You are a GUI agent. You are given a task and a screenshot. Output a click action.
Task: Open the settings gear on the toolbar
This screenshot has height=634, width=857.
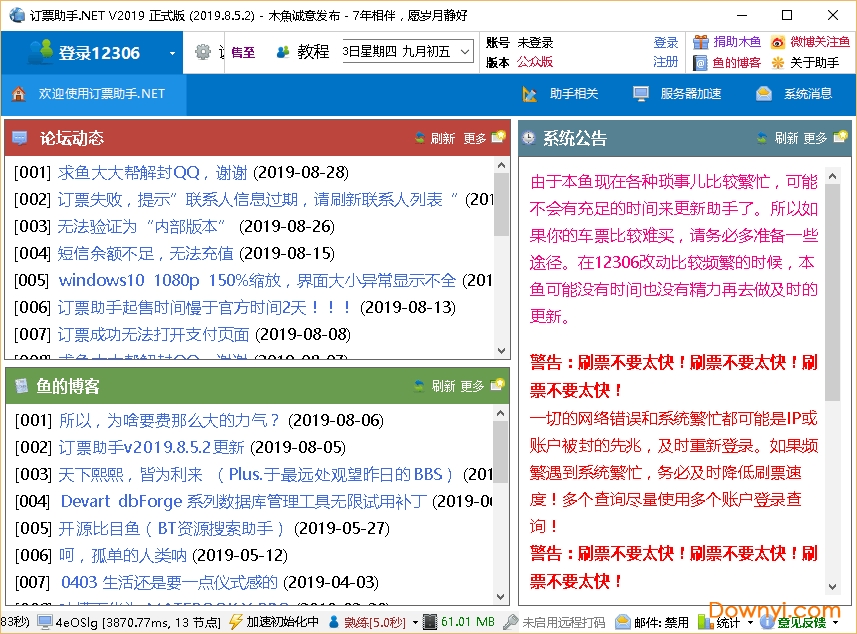[203, 50]
